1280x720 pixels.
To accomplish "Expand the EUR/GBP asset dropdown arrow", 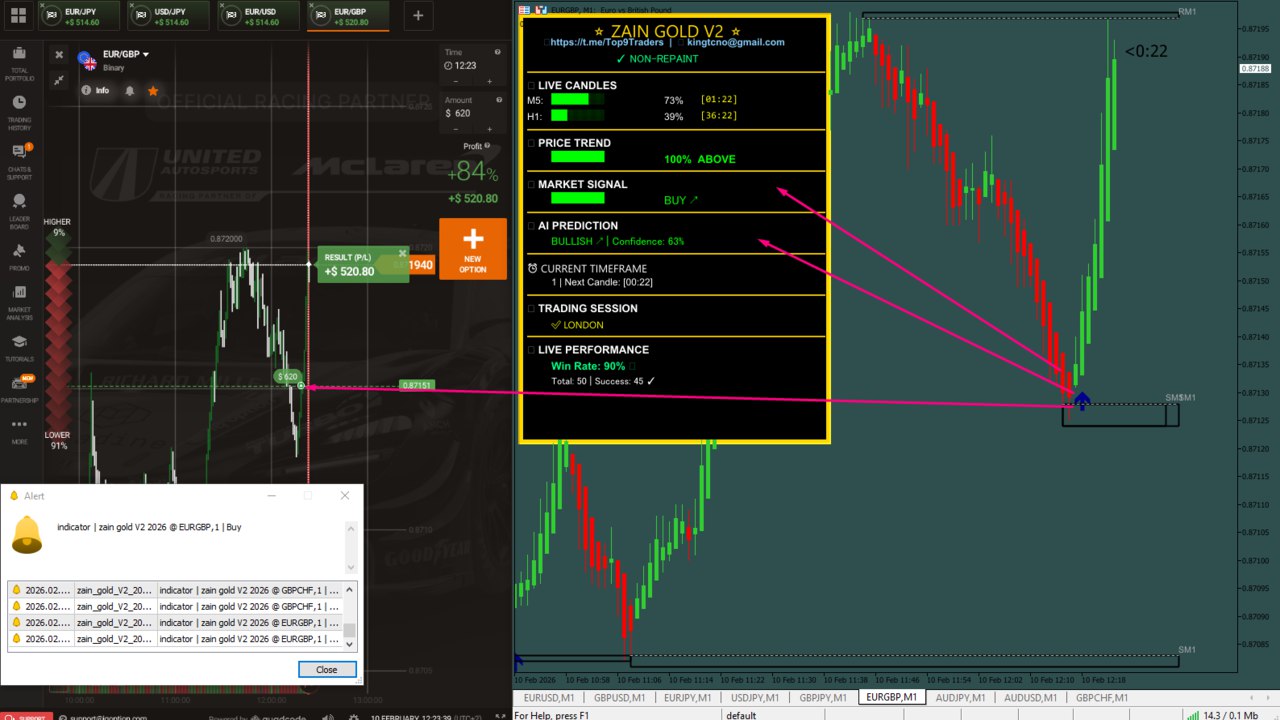I will click(146, 54).
